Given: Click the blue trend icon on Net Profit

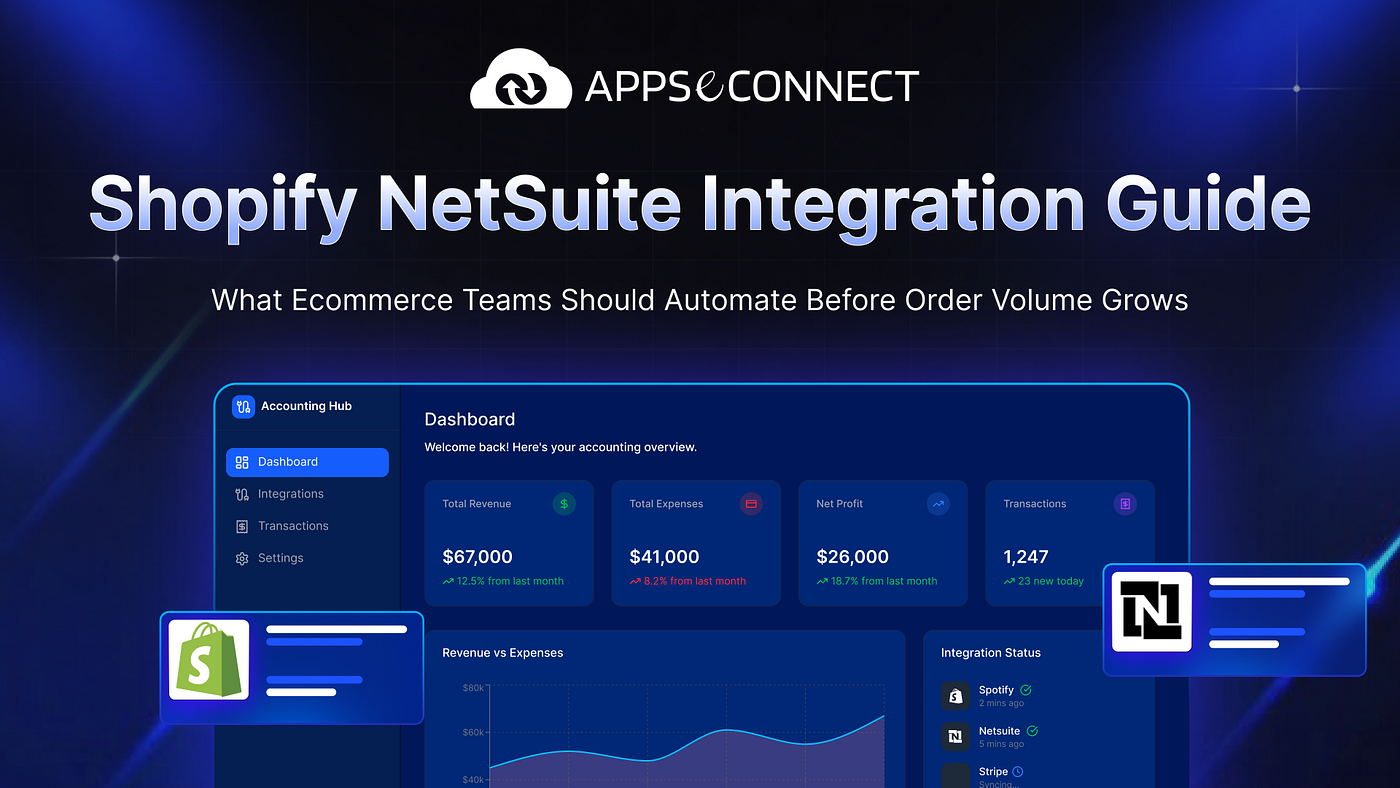Looking at the screenshot, I should point(938,504).
